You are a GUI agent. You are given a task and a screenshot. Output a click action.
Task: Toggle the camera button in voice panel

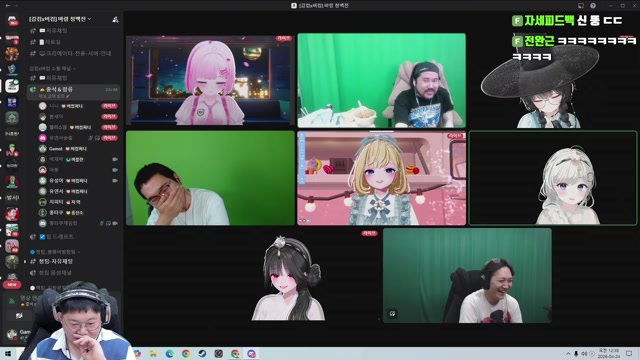pyautogui.click(x=19, y=316)
